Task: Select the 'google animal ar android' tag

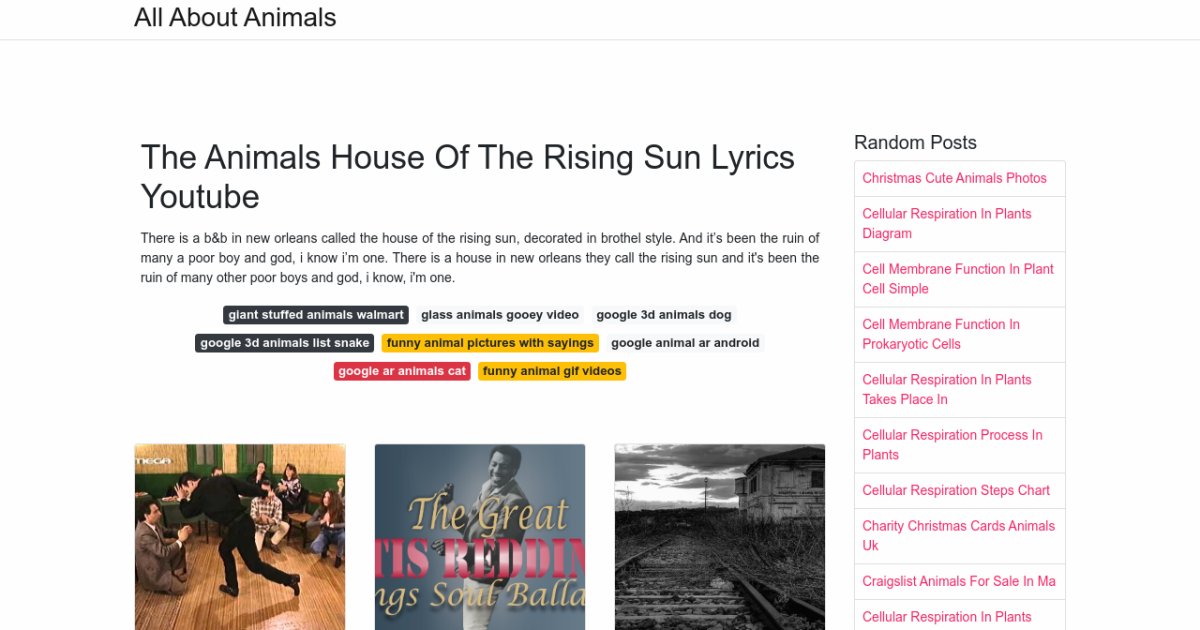Action: click(x=685, y=343)
